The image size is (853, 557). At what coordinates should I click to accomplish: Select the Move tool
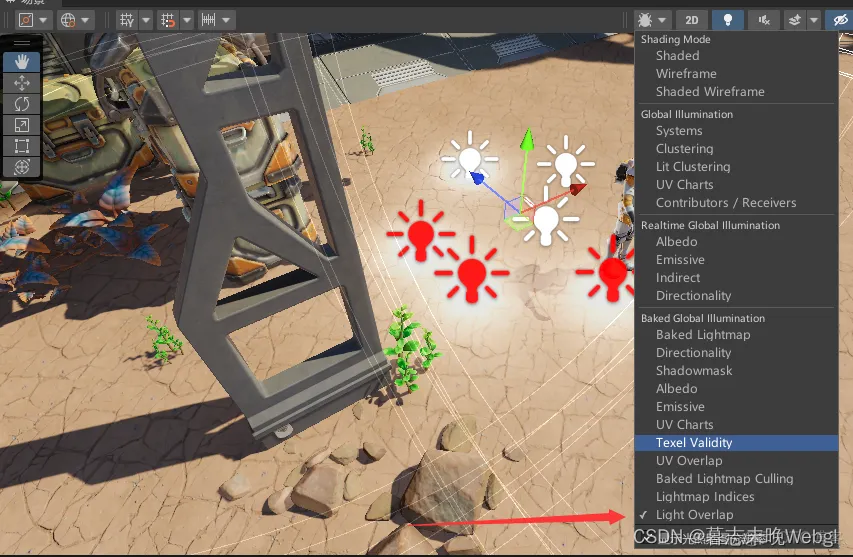pos(22,83)
